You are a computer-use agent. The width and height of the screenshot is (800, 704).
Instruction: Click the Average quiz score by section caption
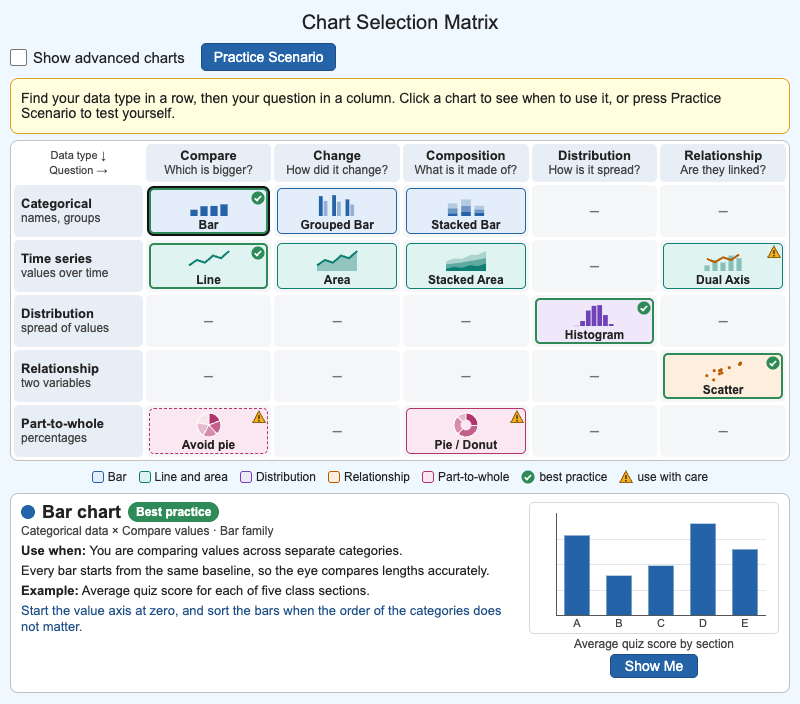654,644
